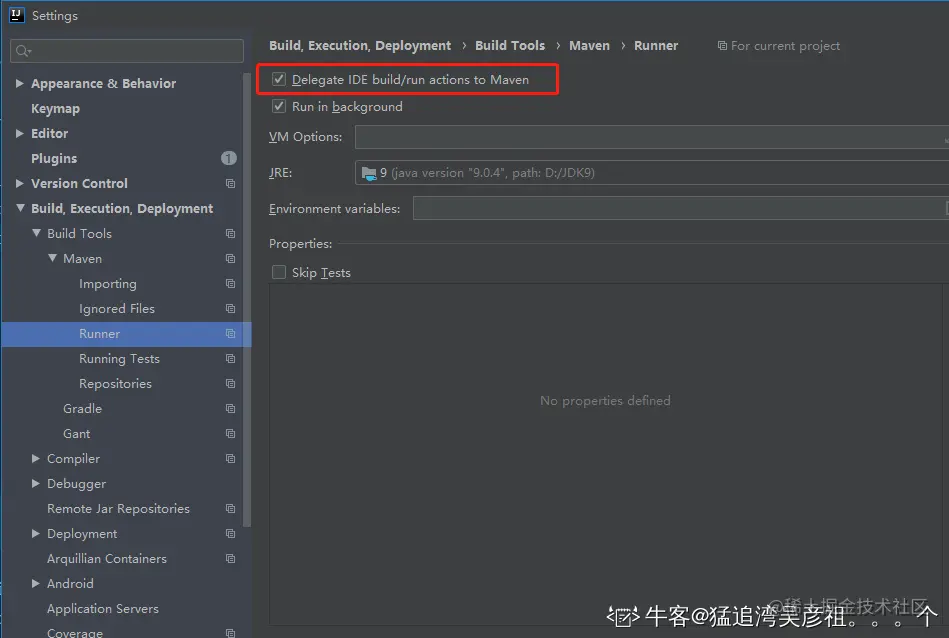Click the Environment variables field

[681, 208]
